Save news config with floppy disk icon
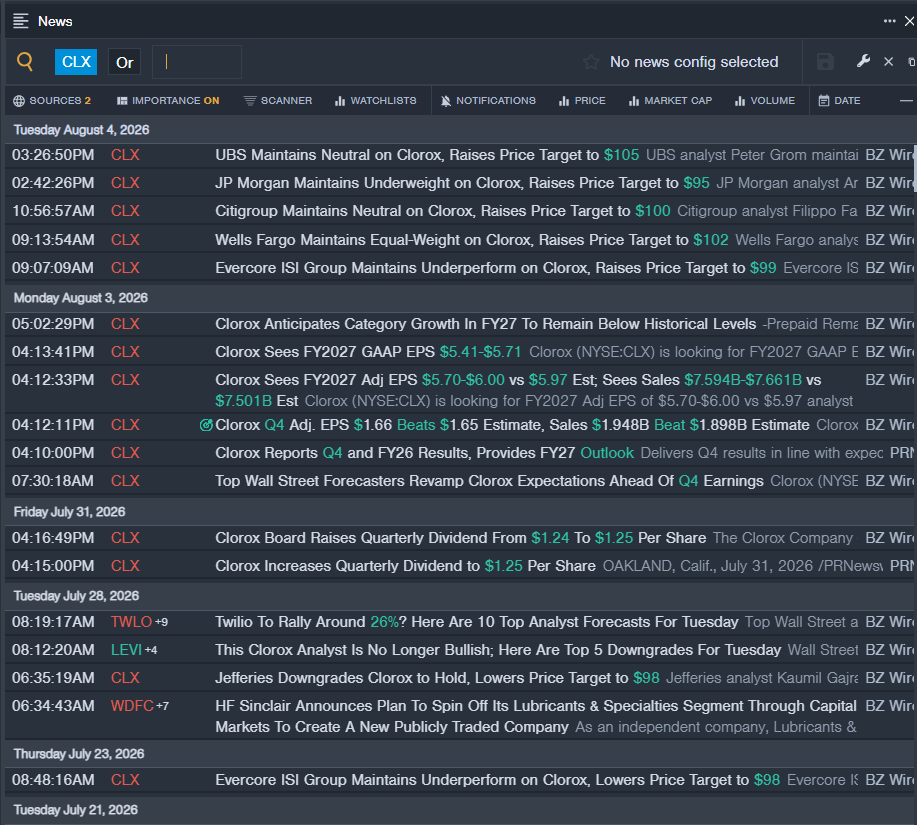 (x=825, y=62)
